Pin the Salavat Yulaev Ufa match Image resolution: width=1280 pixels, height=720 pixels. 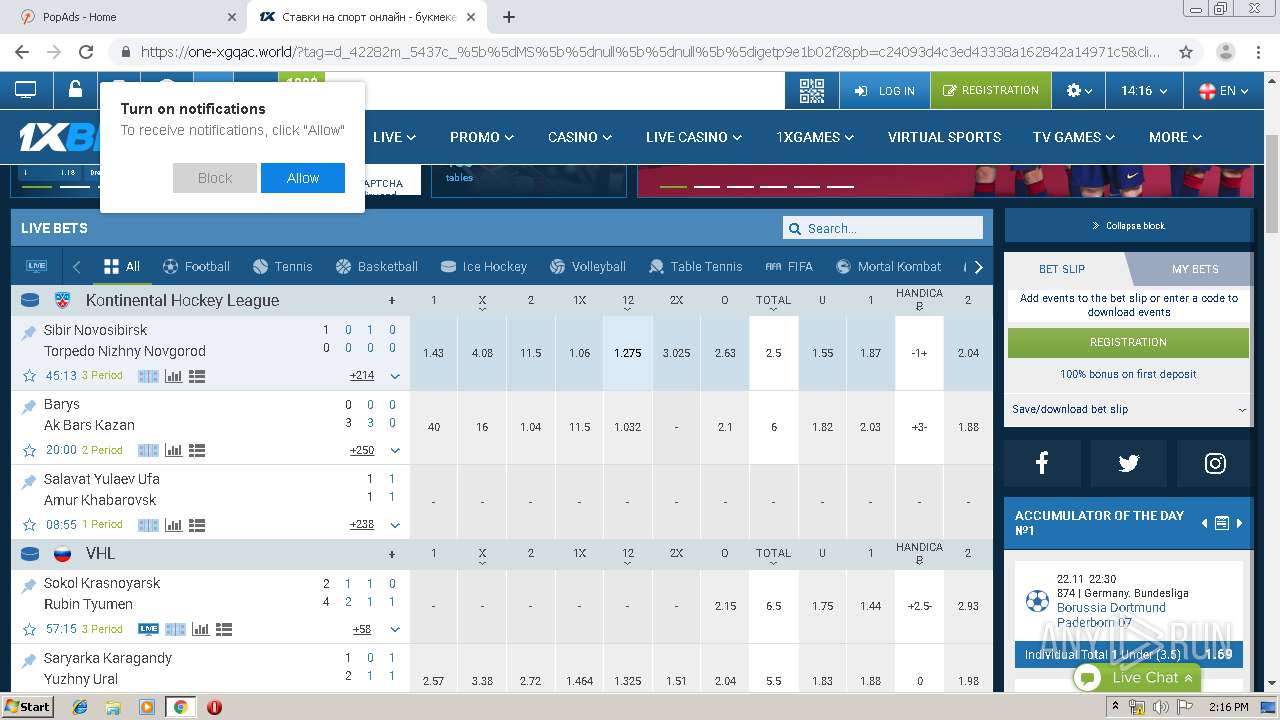point(29,481)
